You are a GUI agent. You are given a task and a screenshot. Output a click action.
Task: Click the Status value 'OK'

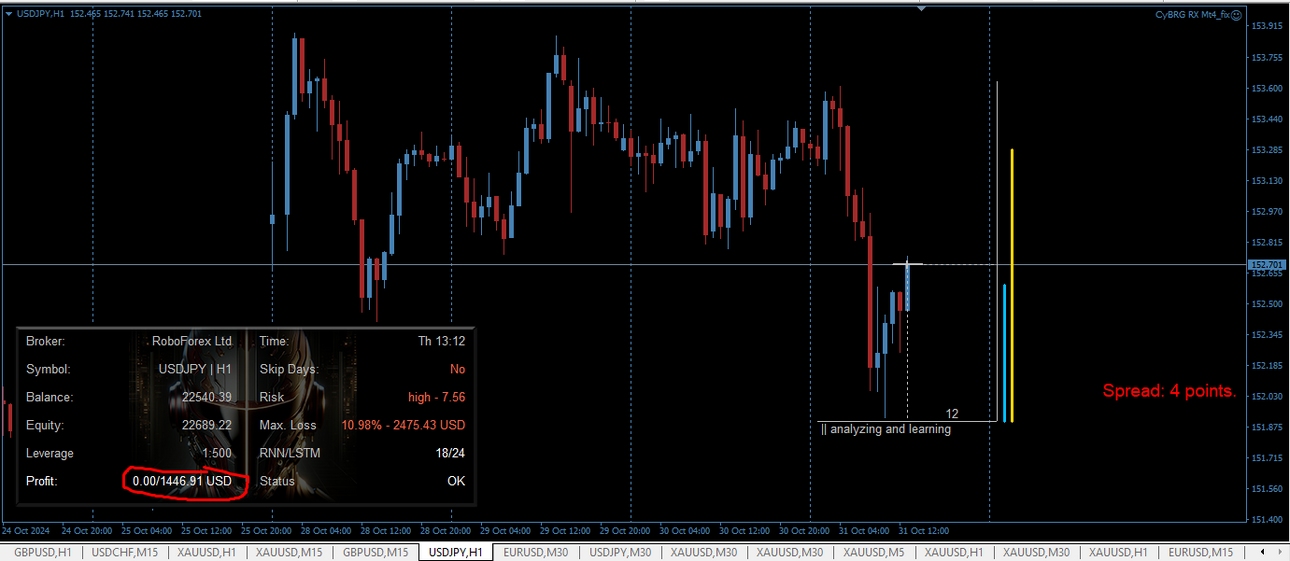click(456, 481)
